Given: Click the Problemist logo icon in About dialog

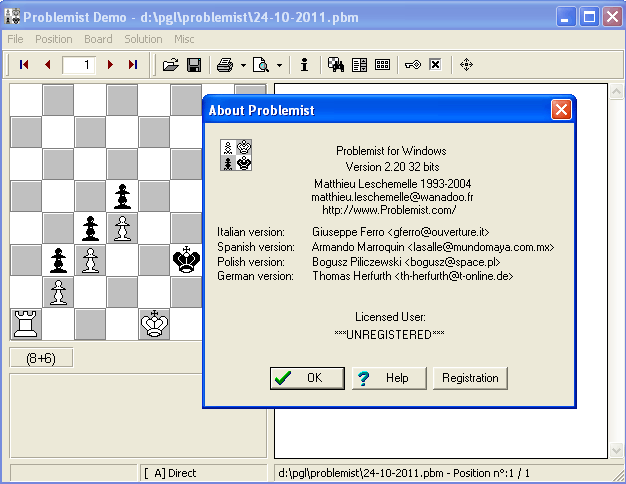Looking at the screenshot, I should [x=236, y=155].
